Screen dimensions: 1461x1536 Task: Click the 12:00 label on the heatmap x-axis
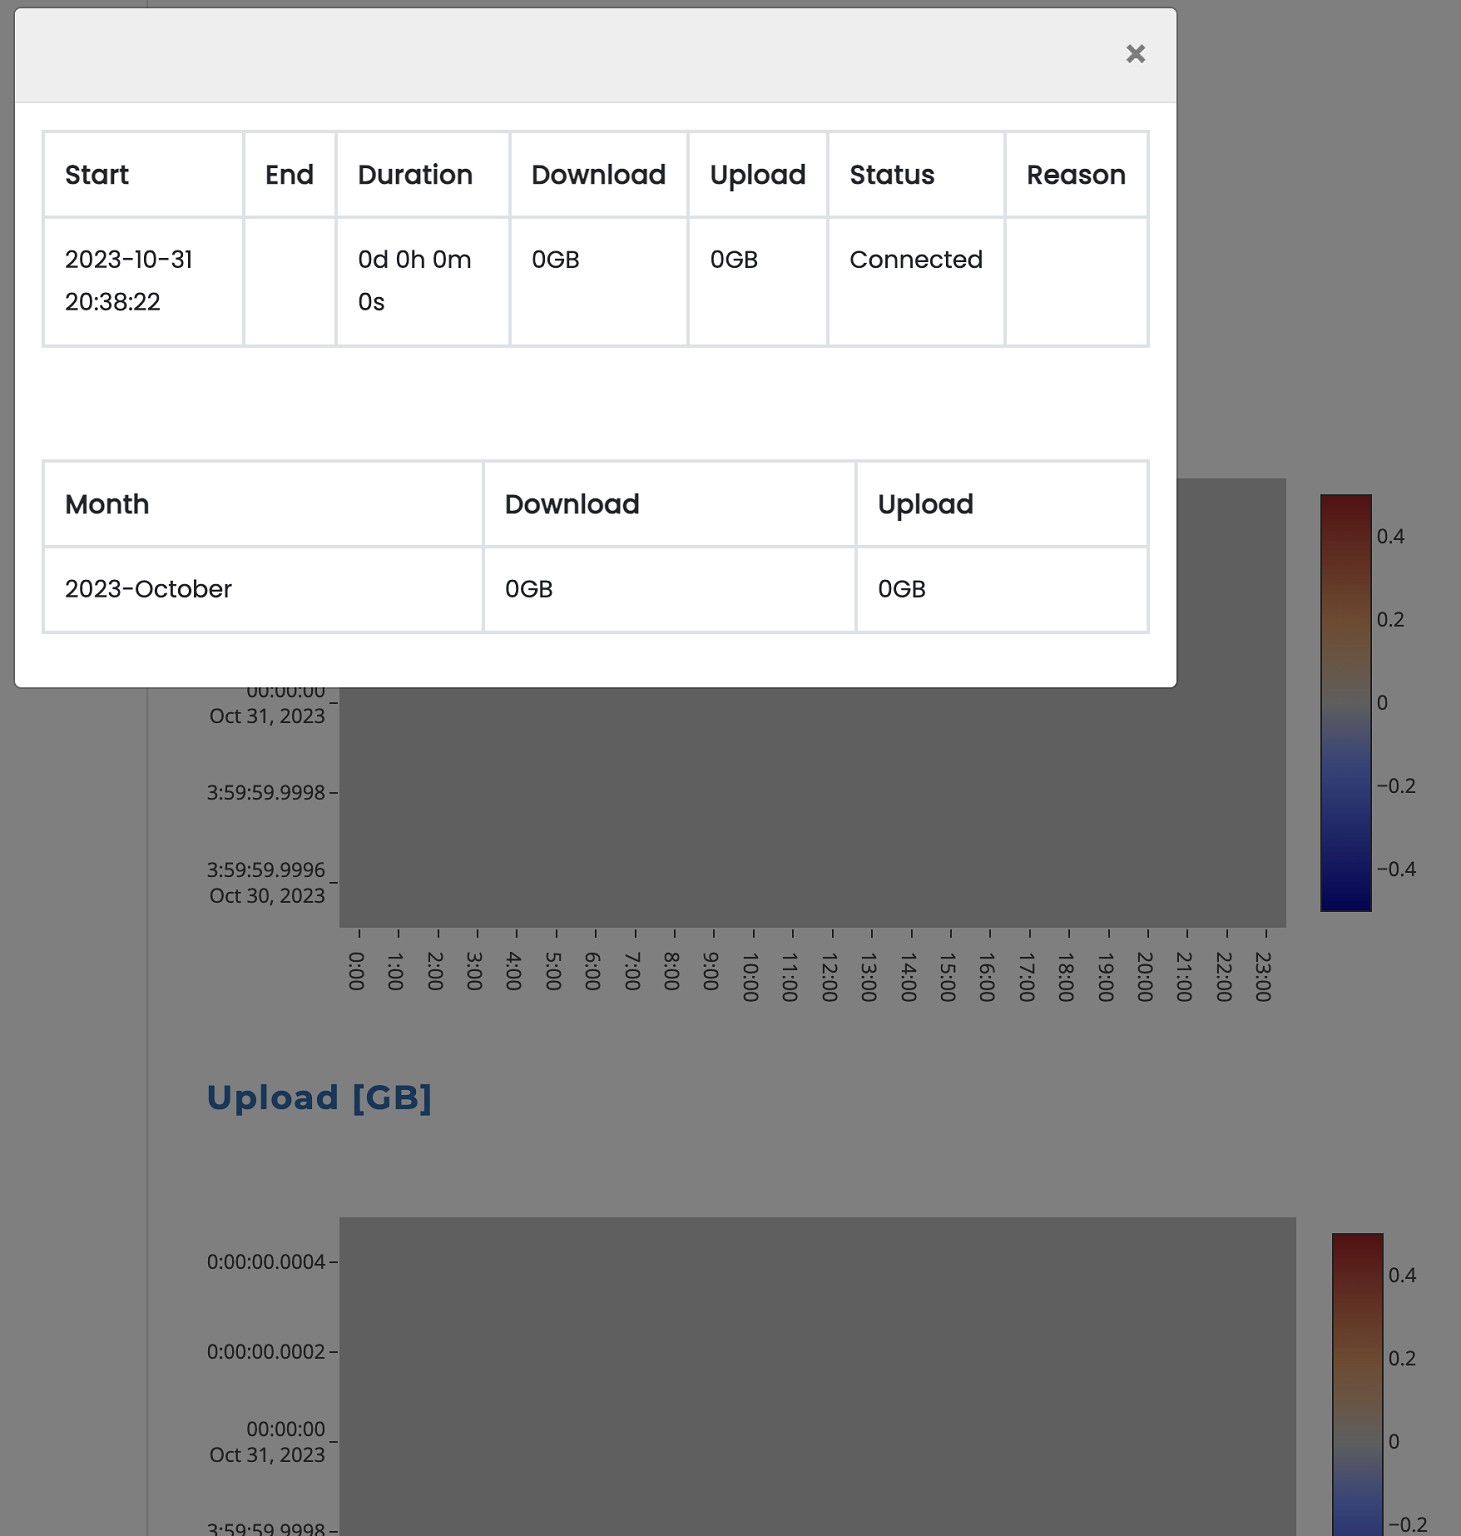(829, 976)
